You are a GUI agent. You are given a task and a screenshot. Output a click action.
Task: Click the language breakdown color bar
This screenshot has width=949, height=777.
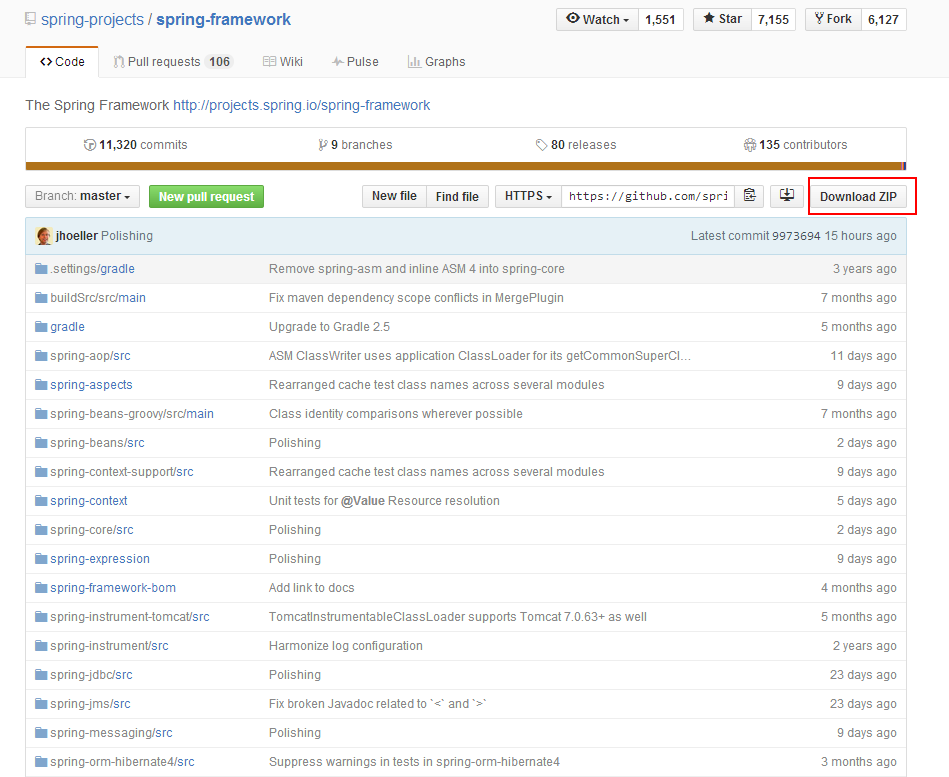tap(465, 166)
